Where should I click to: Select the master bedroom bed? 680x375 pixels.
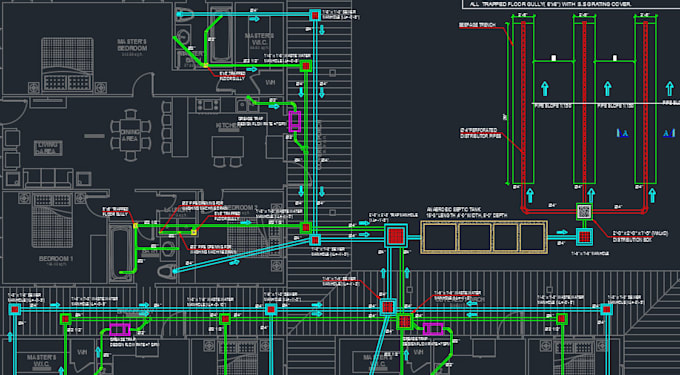(67, 65)
